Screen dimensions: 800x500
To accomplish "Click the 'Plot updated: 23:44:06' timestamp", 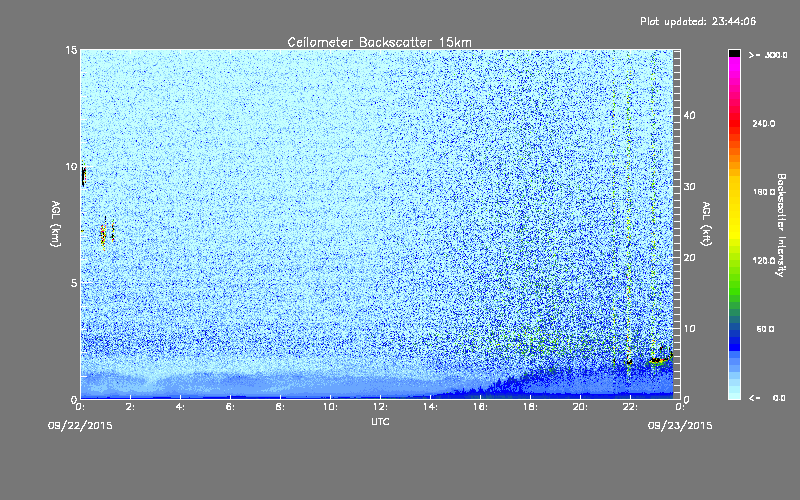I will [698, 21].
